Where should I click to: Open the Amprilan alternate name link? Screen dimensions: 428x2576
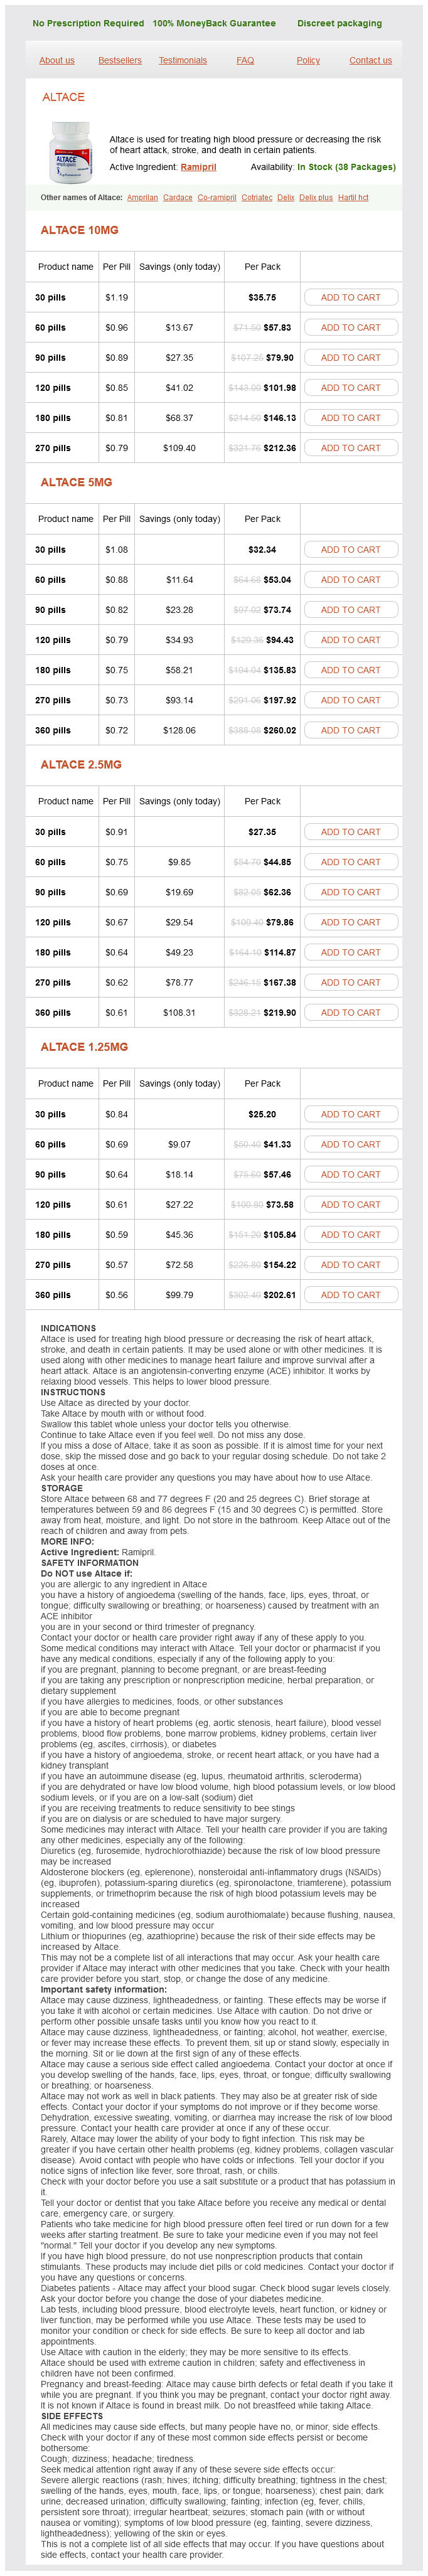[142, 198]
